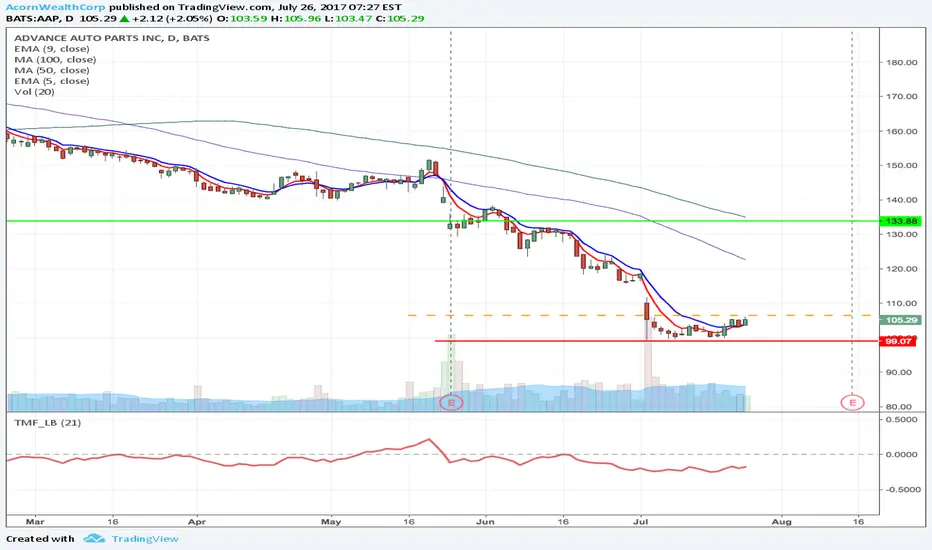Select the green 133.88 price label
The width and height of the screenshot is (932, 550).
tap(900, 221)
